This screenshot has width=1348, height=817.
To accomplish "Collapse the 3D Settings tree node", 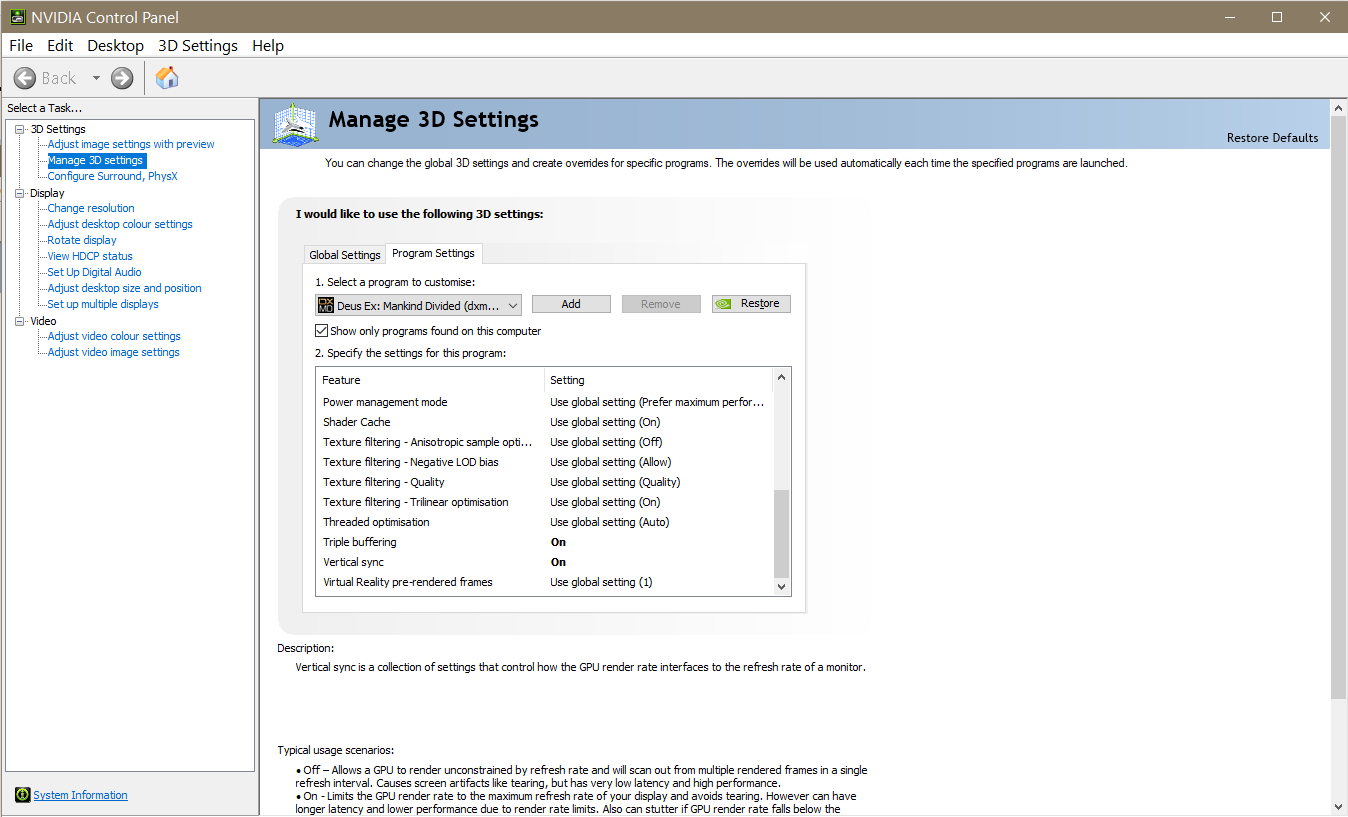I will (x=20, y=129).
